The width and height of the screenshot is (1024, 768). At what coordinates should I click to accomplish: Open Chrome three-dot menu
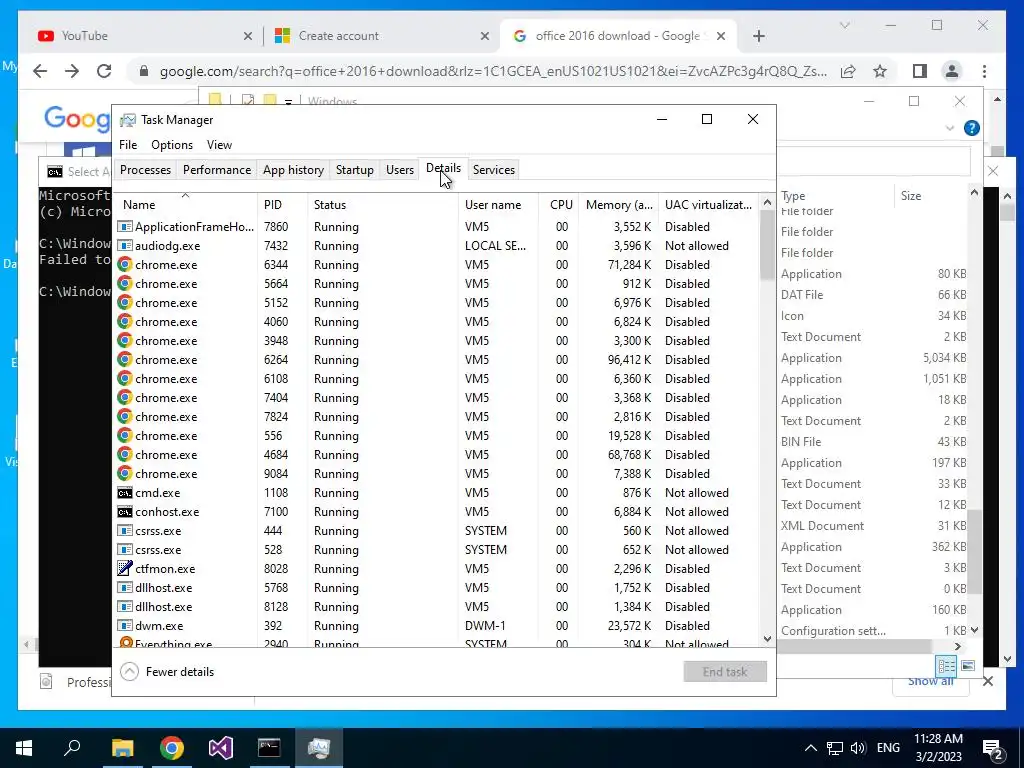[984, 71]
